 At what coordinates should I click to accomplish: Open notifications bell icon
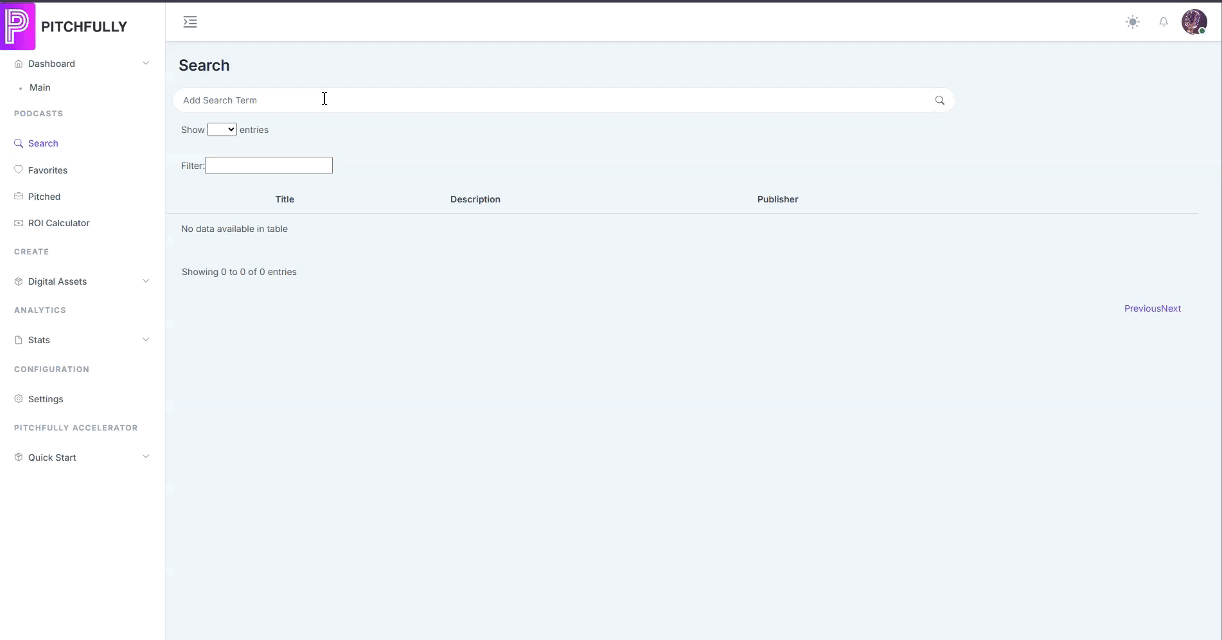coord(1163,22)
